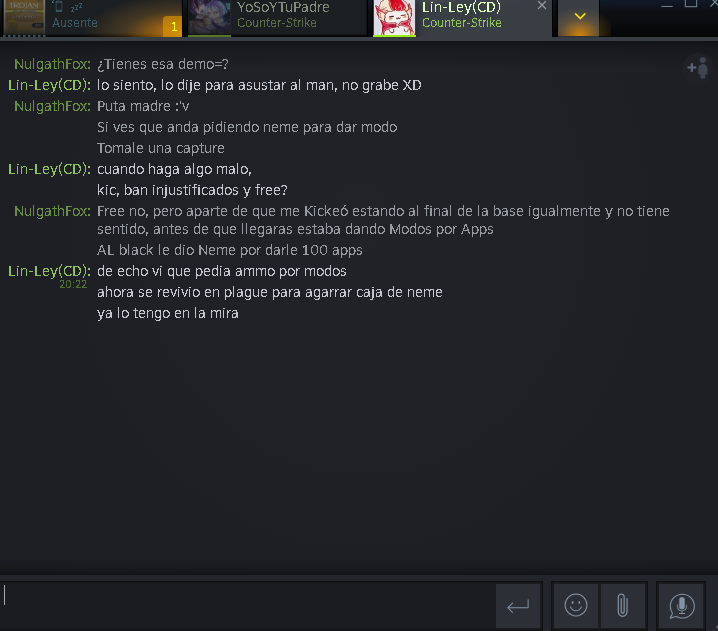Start voice chat with microphone icon
This screenshot has height=631, width=718.
(681, 605)
